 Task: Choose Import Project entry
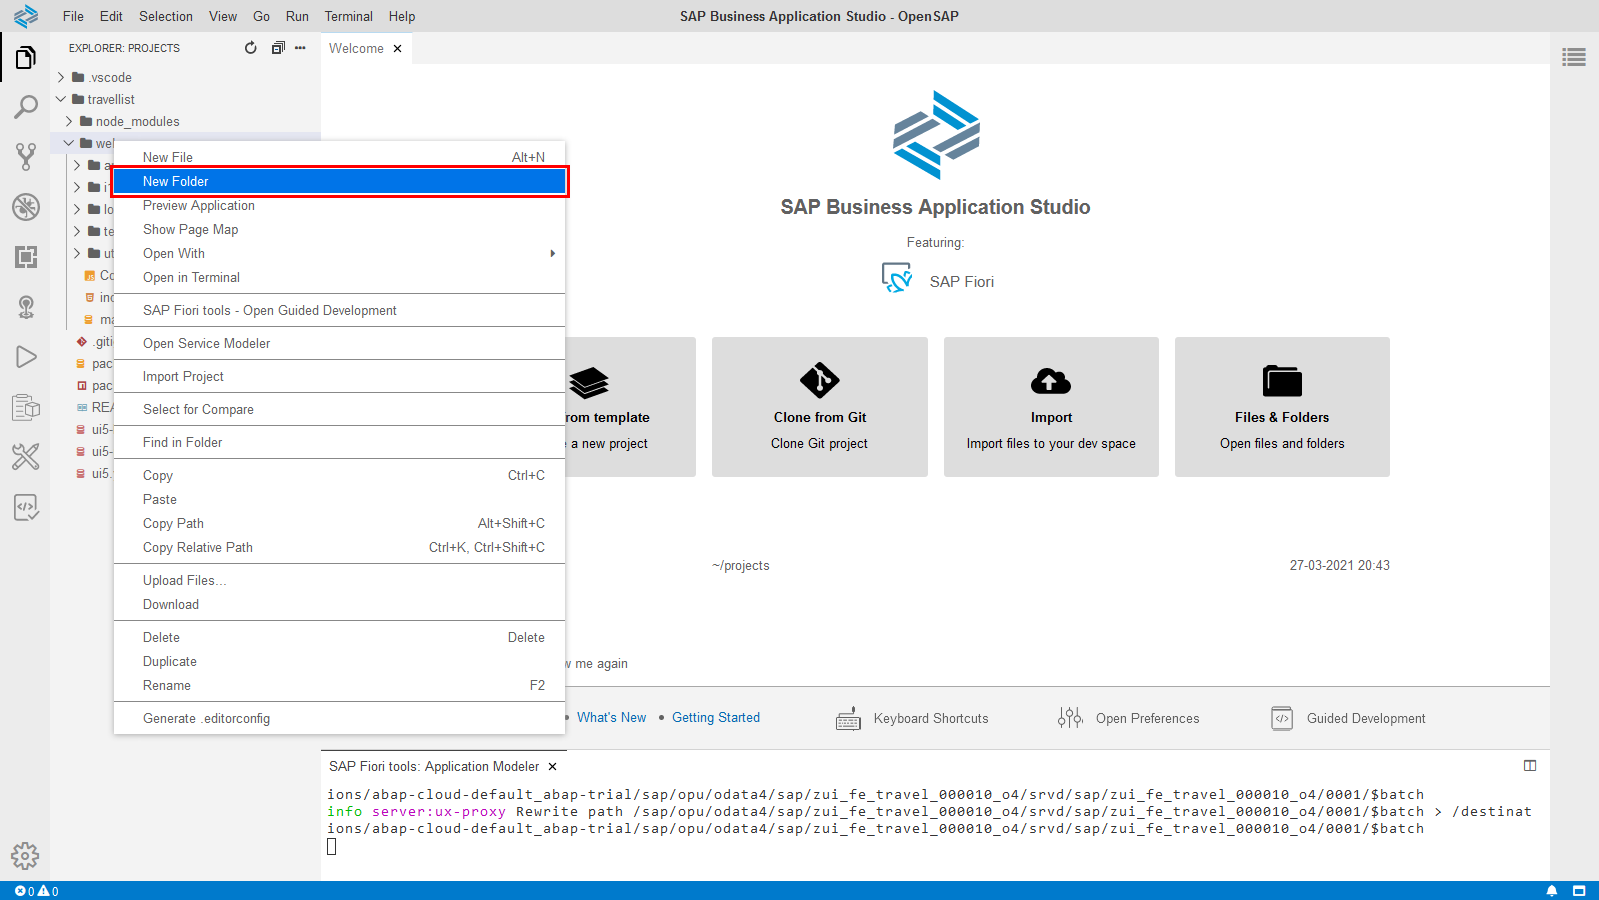[x=340, y=376]
